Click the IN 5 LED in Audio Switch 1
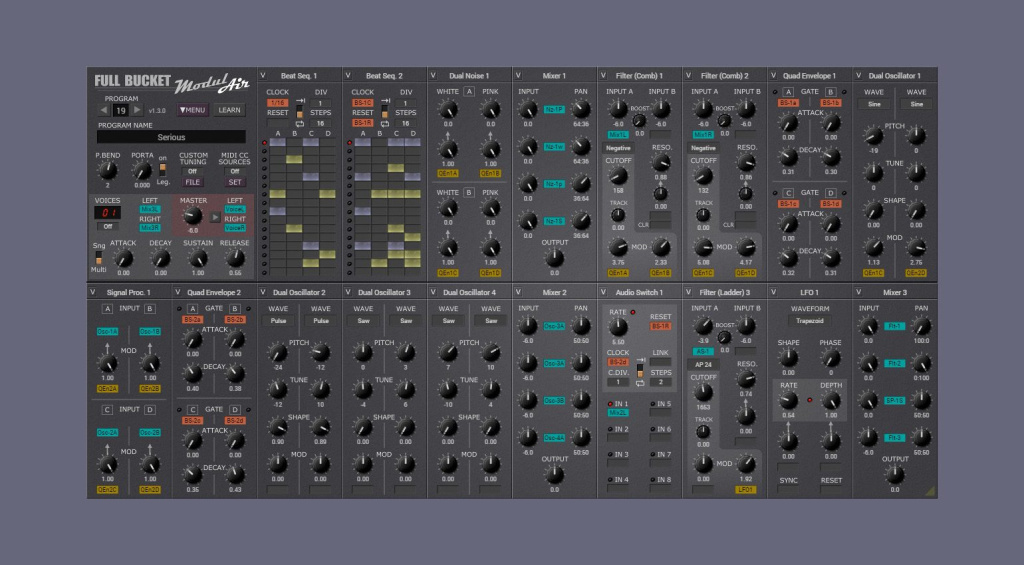The width and height of the screenshot is (1024, 565). click(x=653, y=404)
